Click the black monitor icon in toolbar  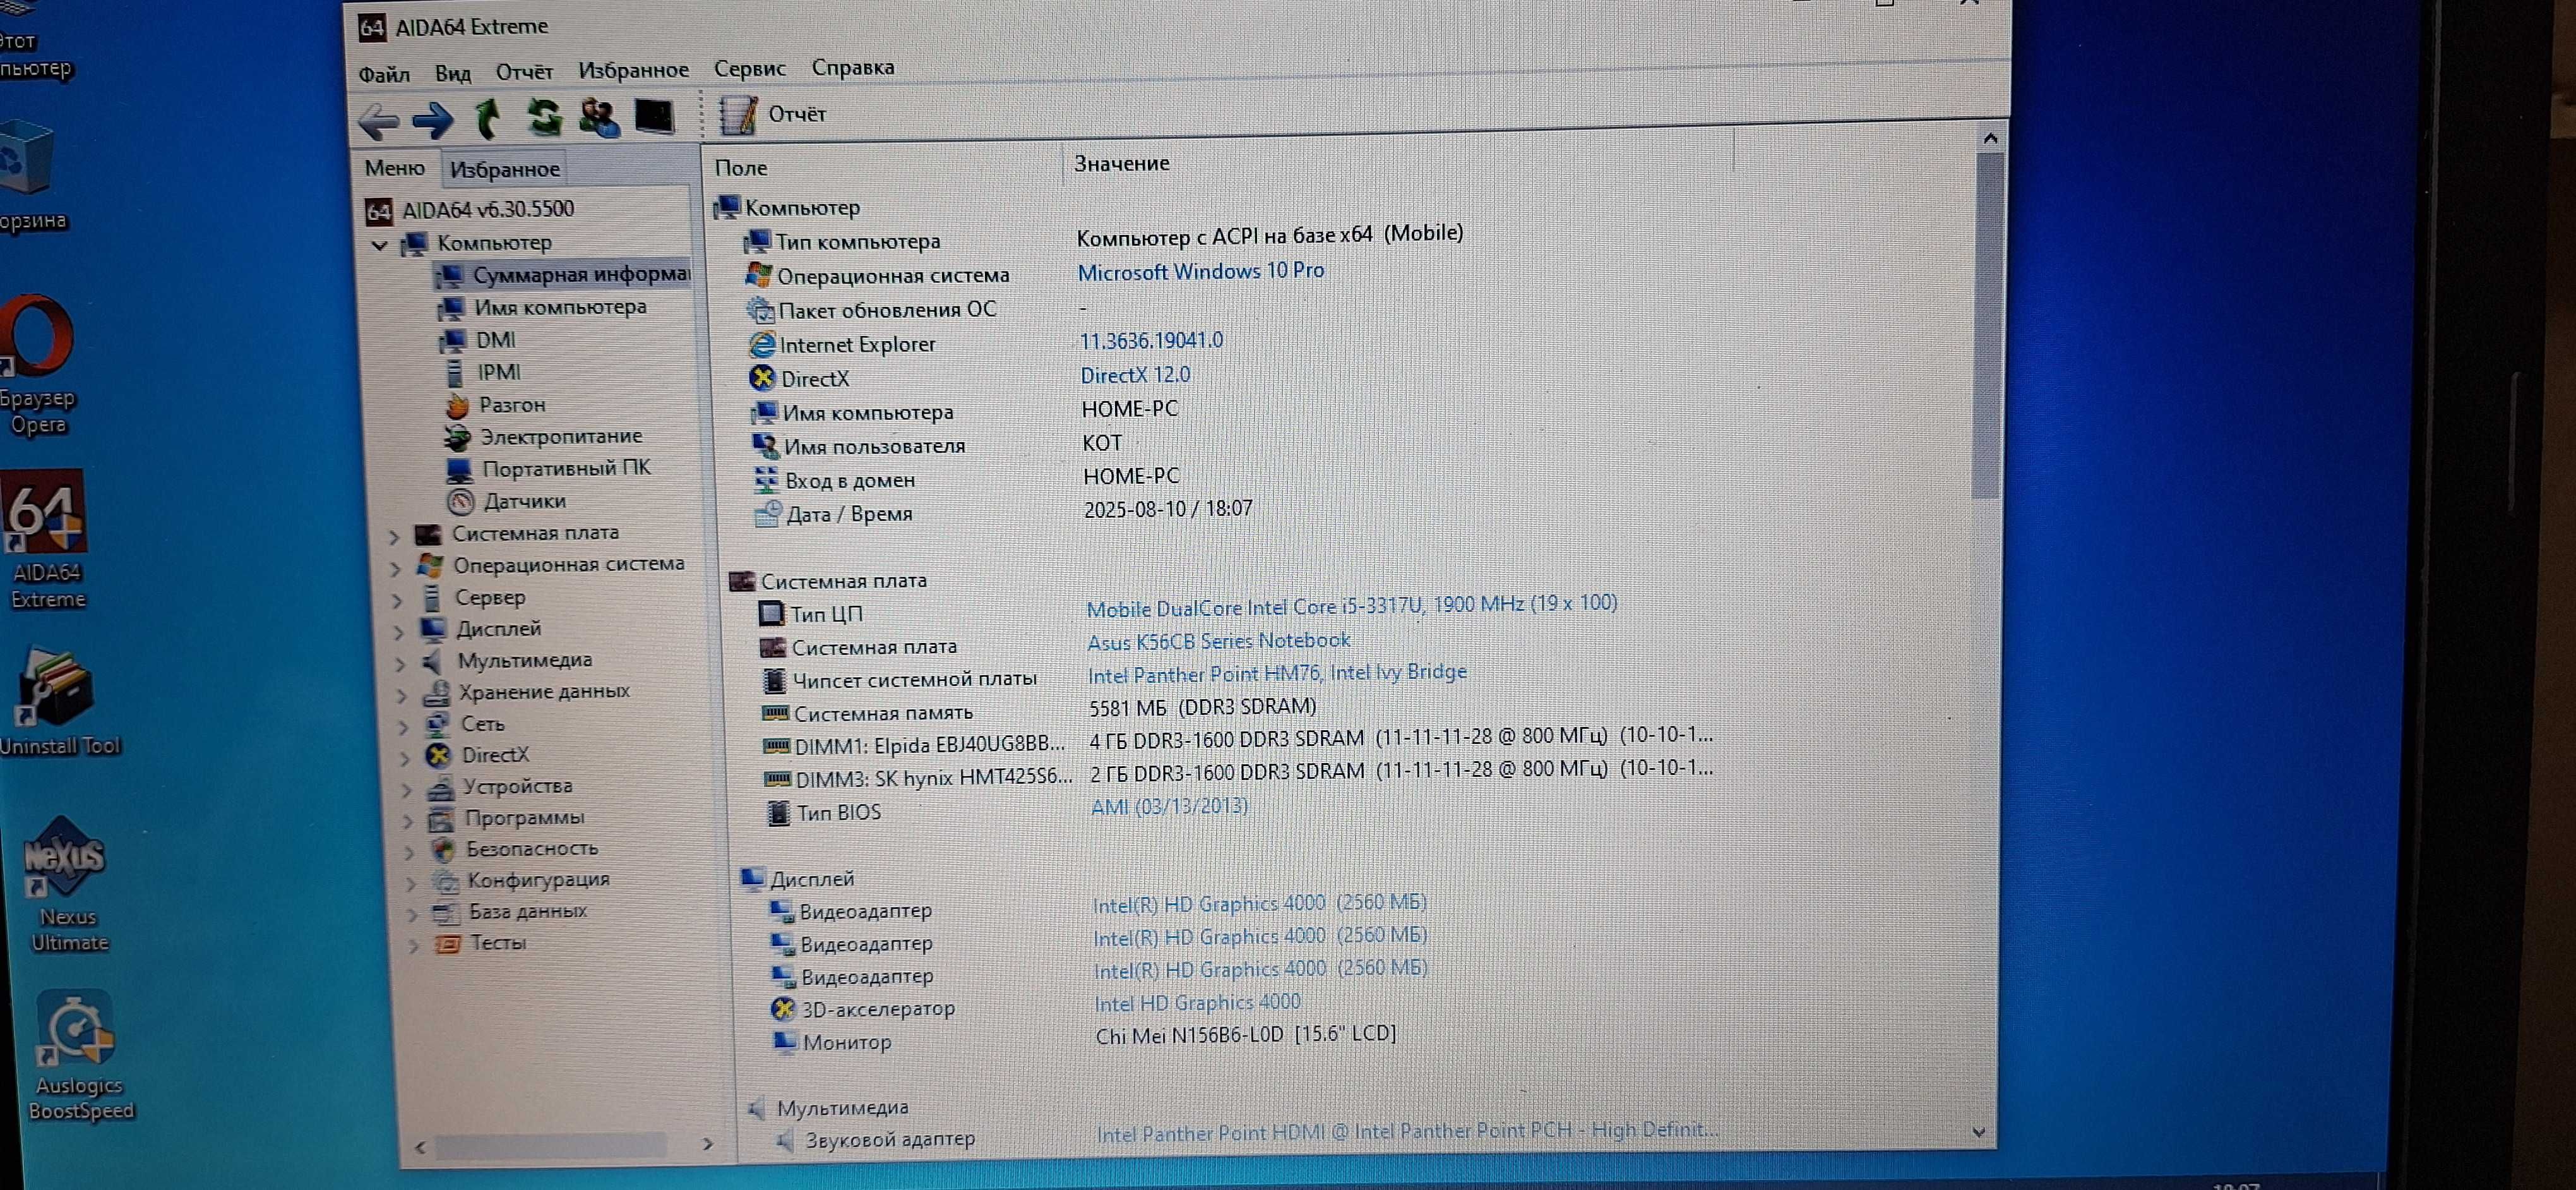(654, 116)
